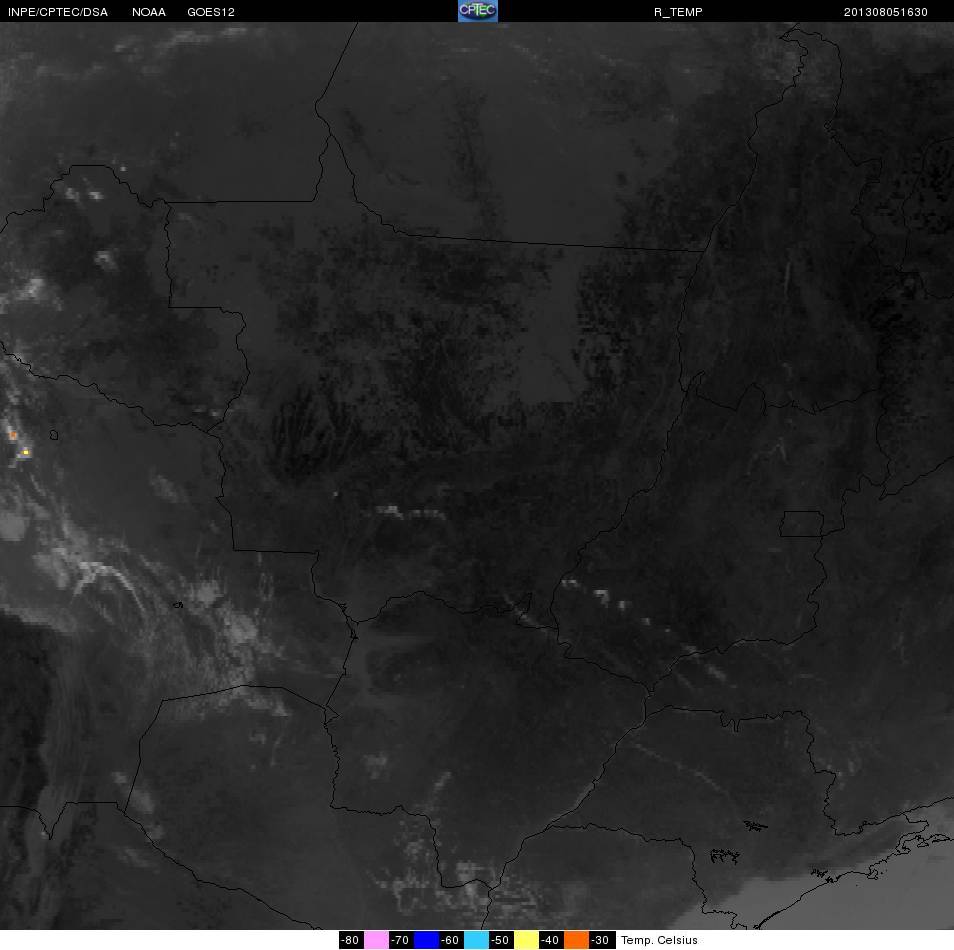
Task: Select the INPE/CPTEC/DSA header text
Action: pyautogui.click(x=58, y=12)
